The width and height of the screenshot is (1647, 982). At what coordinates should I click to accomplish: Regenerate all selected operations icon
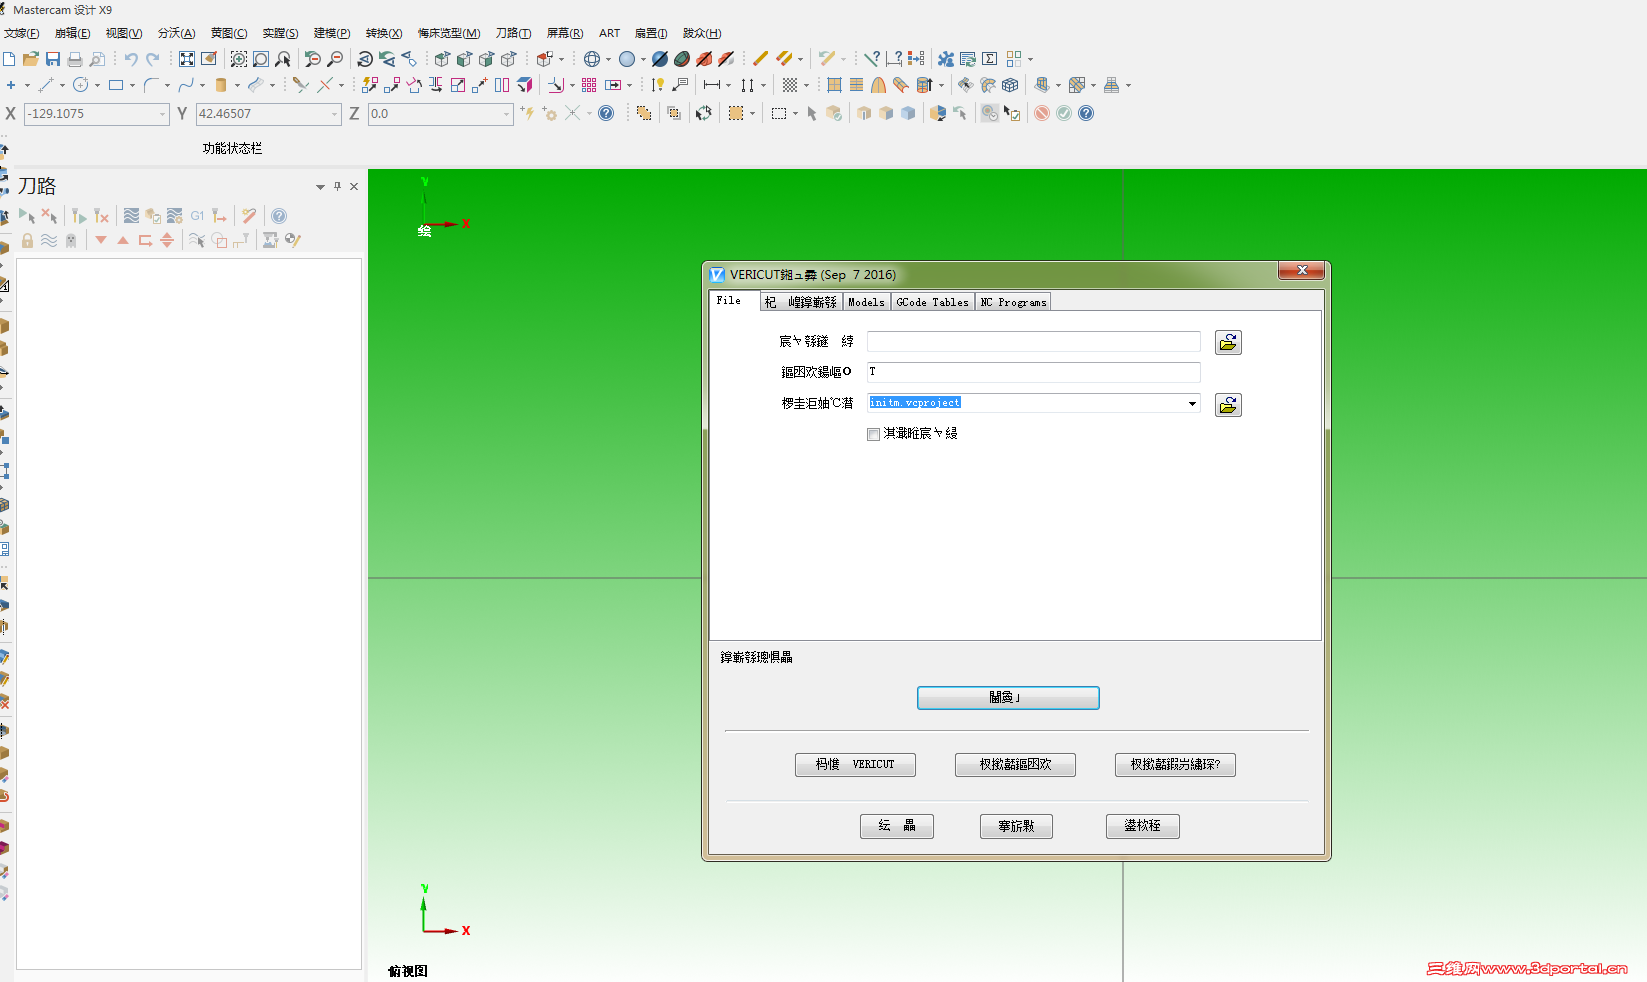[x=79, y=215]
